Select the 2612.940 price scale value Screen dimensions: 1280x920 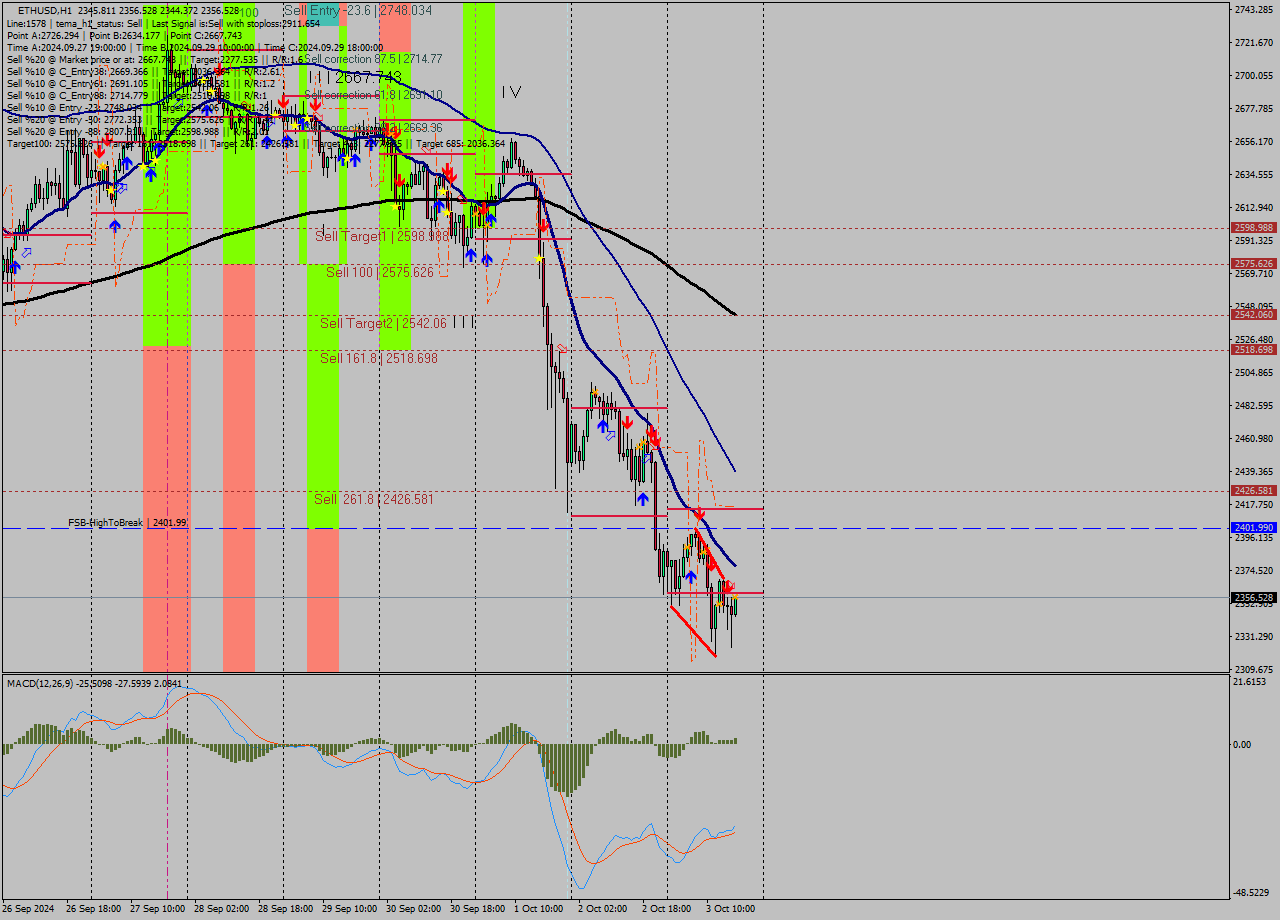pyautogui.click(x=1253, y=208)
